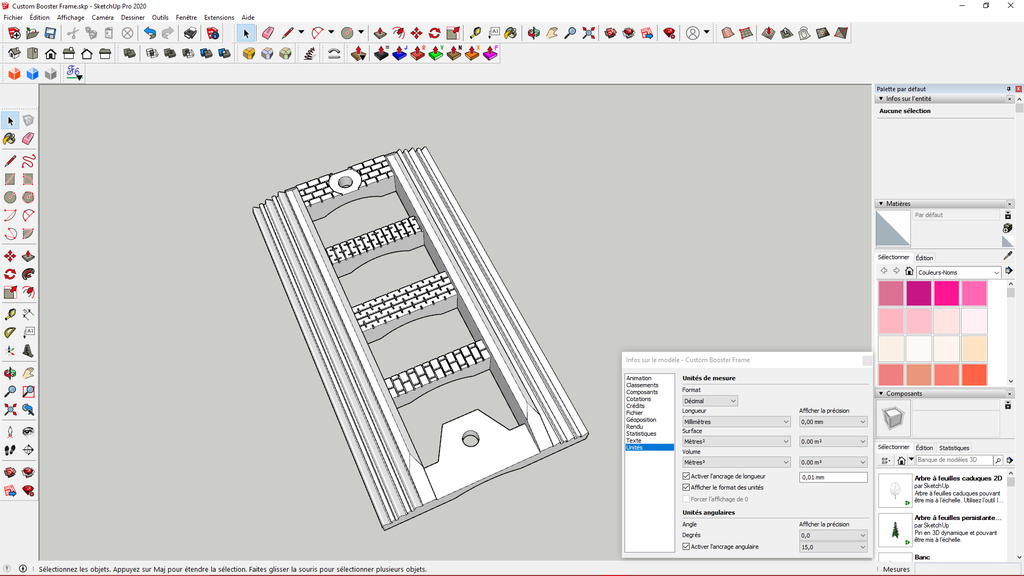Click the 0,01 mm length snapping input field
Image resolution: width=1024 pixels, height=576 pixels.
click(834, 477)
